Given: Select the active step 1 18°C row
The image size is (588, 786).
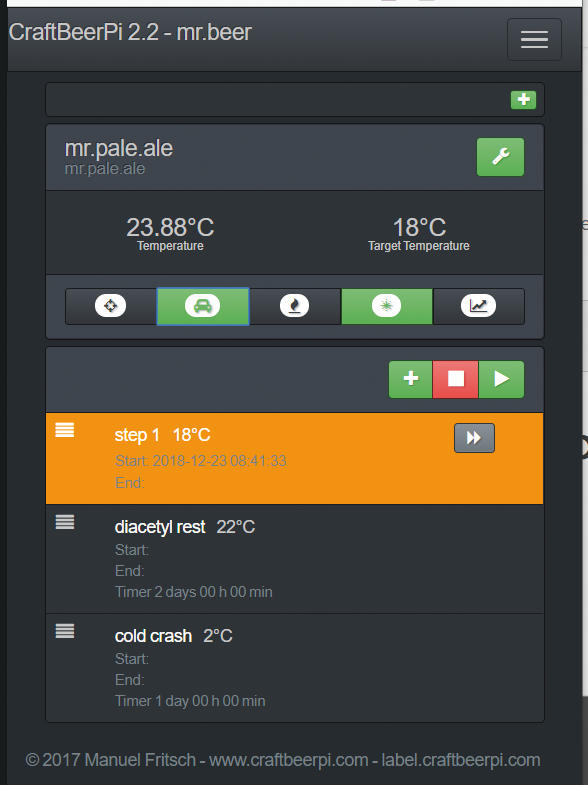Looking at the screenshot, I should point(295,458).
